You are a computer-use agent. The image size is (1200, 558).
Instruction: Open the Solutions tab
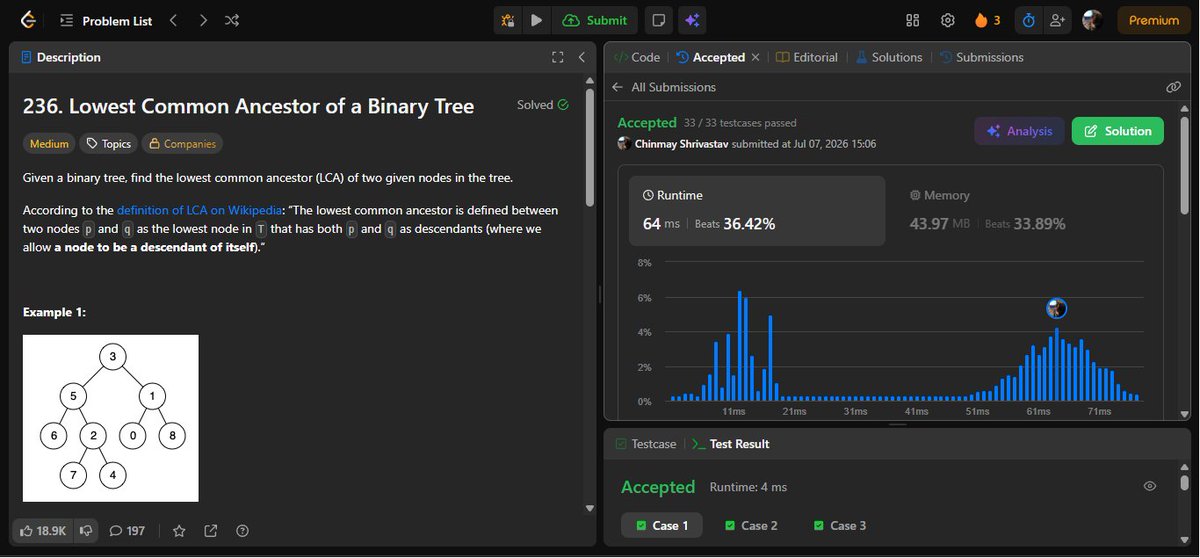(x=888, y=58)
